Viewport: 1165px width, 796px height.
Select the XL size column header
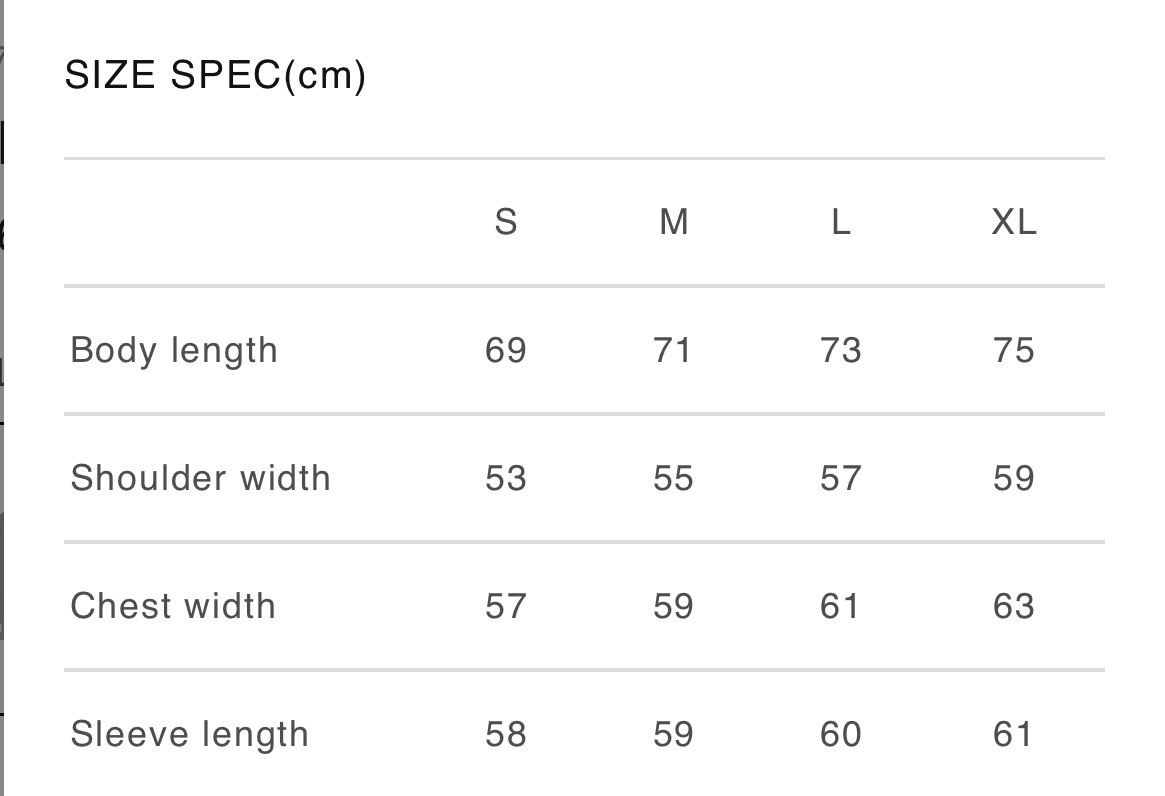[x=1013, y=222]
